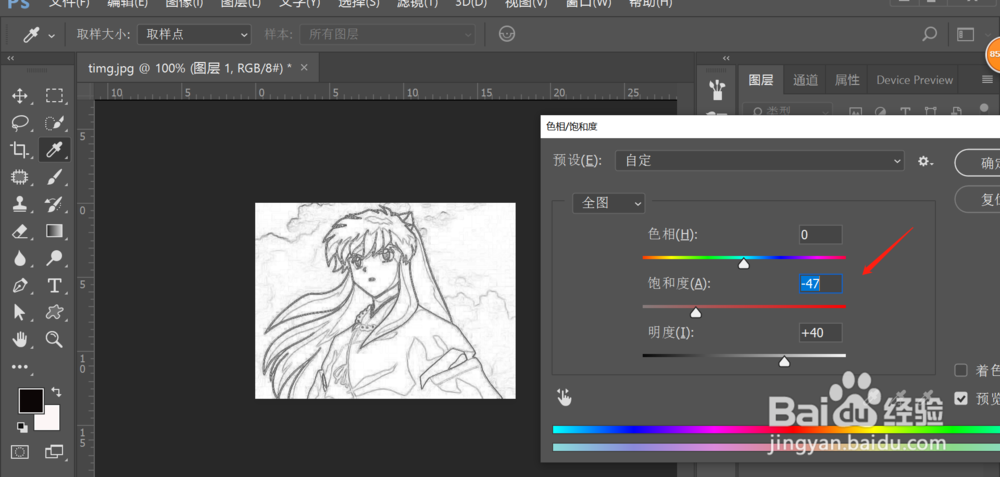Open the Layers panel menu icon
The image size is (1000, 477).
point(987,80)
